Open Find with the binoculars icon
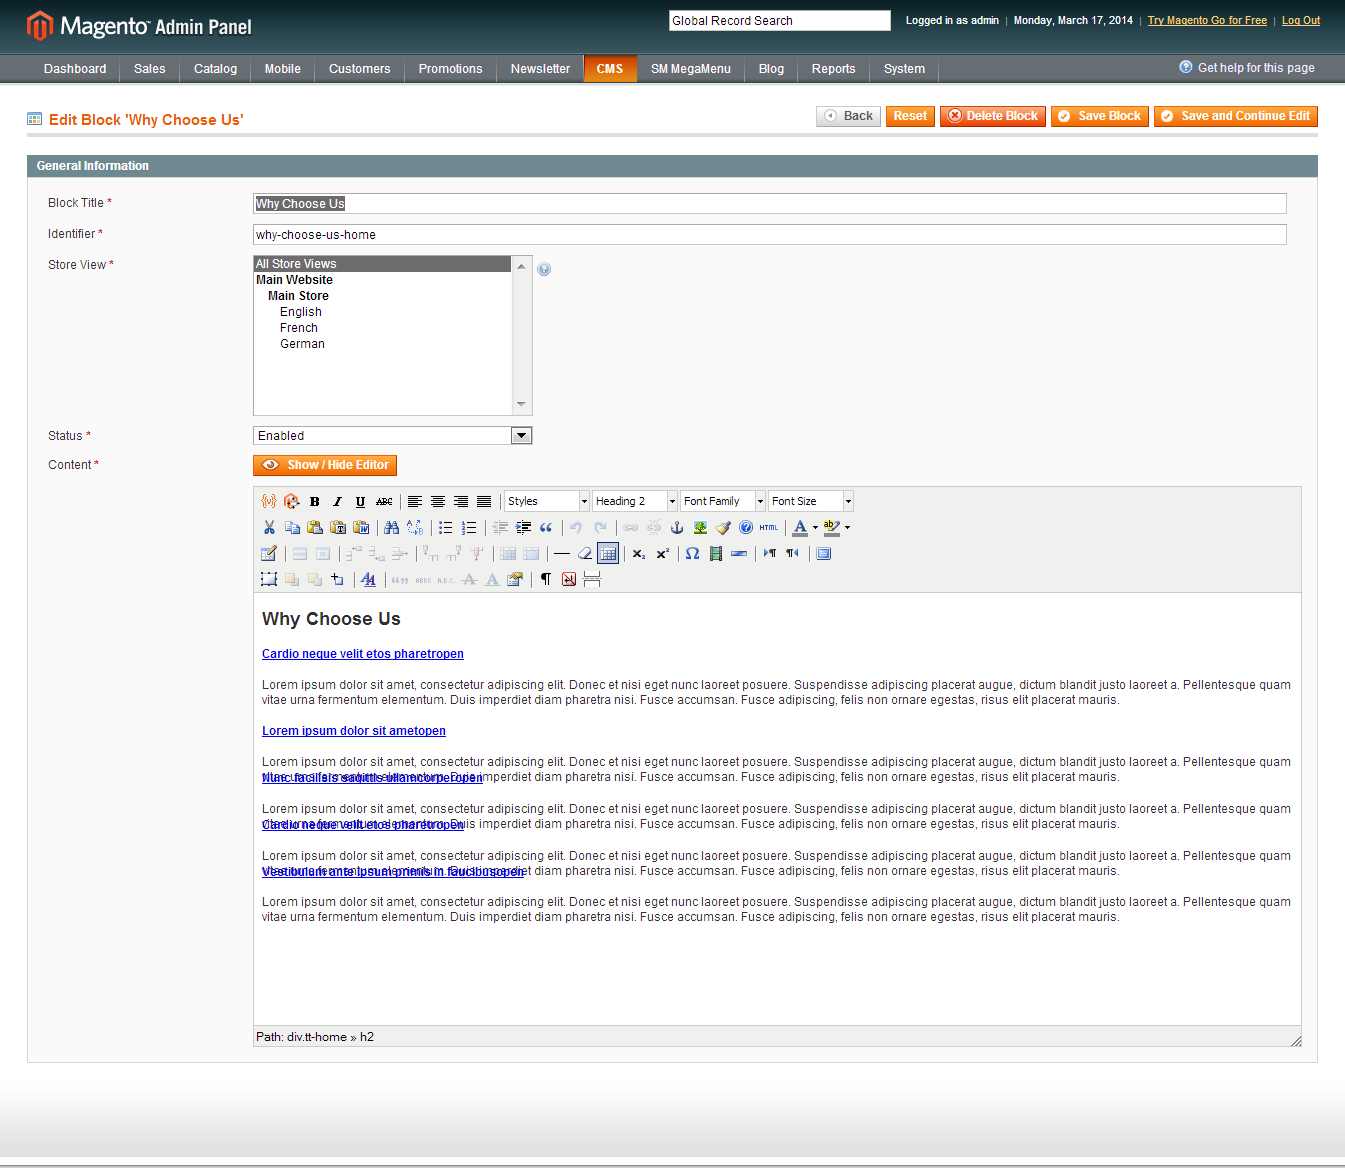This screenshot has height=1168, width=1345. click(391, 528)
